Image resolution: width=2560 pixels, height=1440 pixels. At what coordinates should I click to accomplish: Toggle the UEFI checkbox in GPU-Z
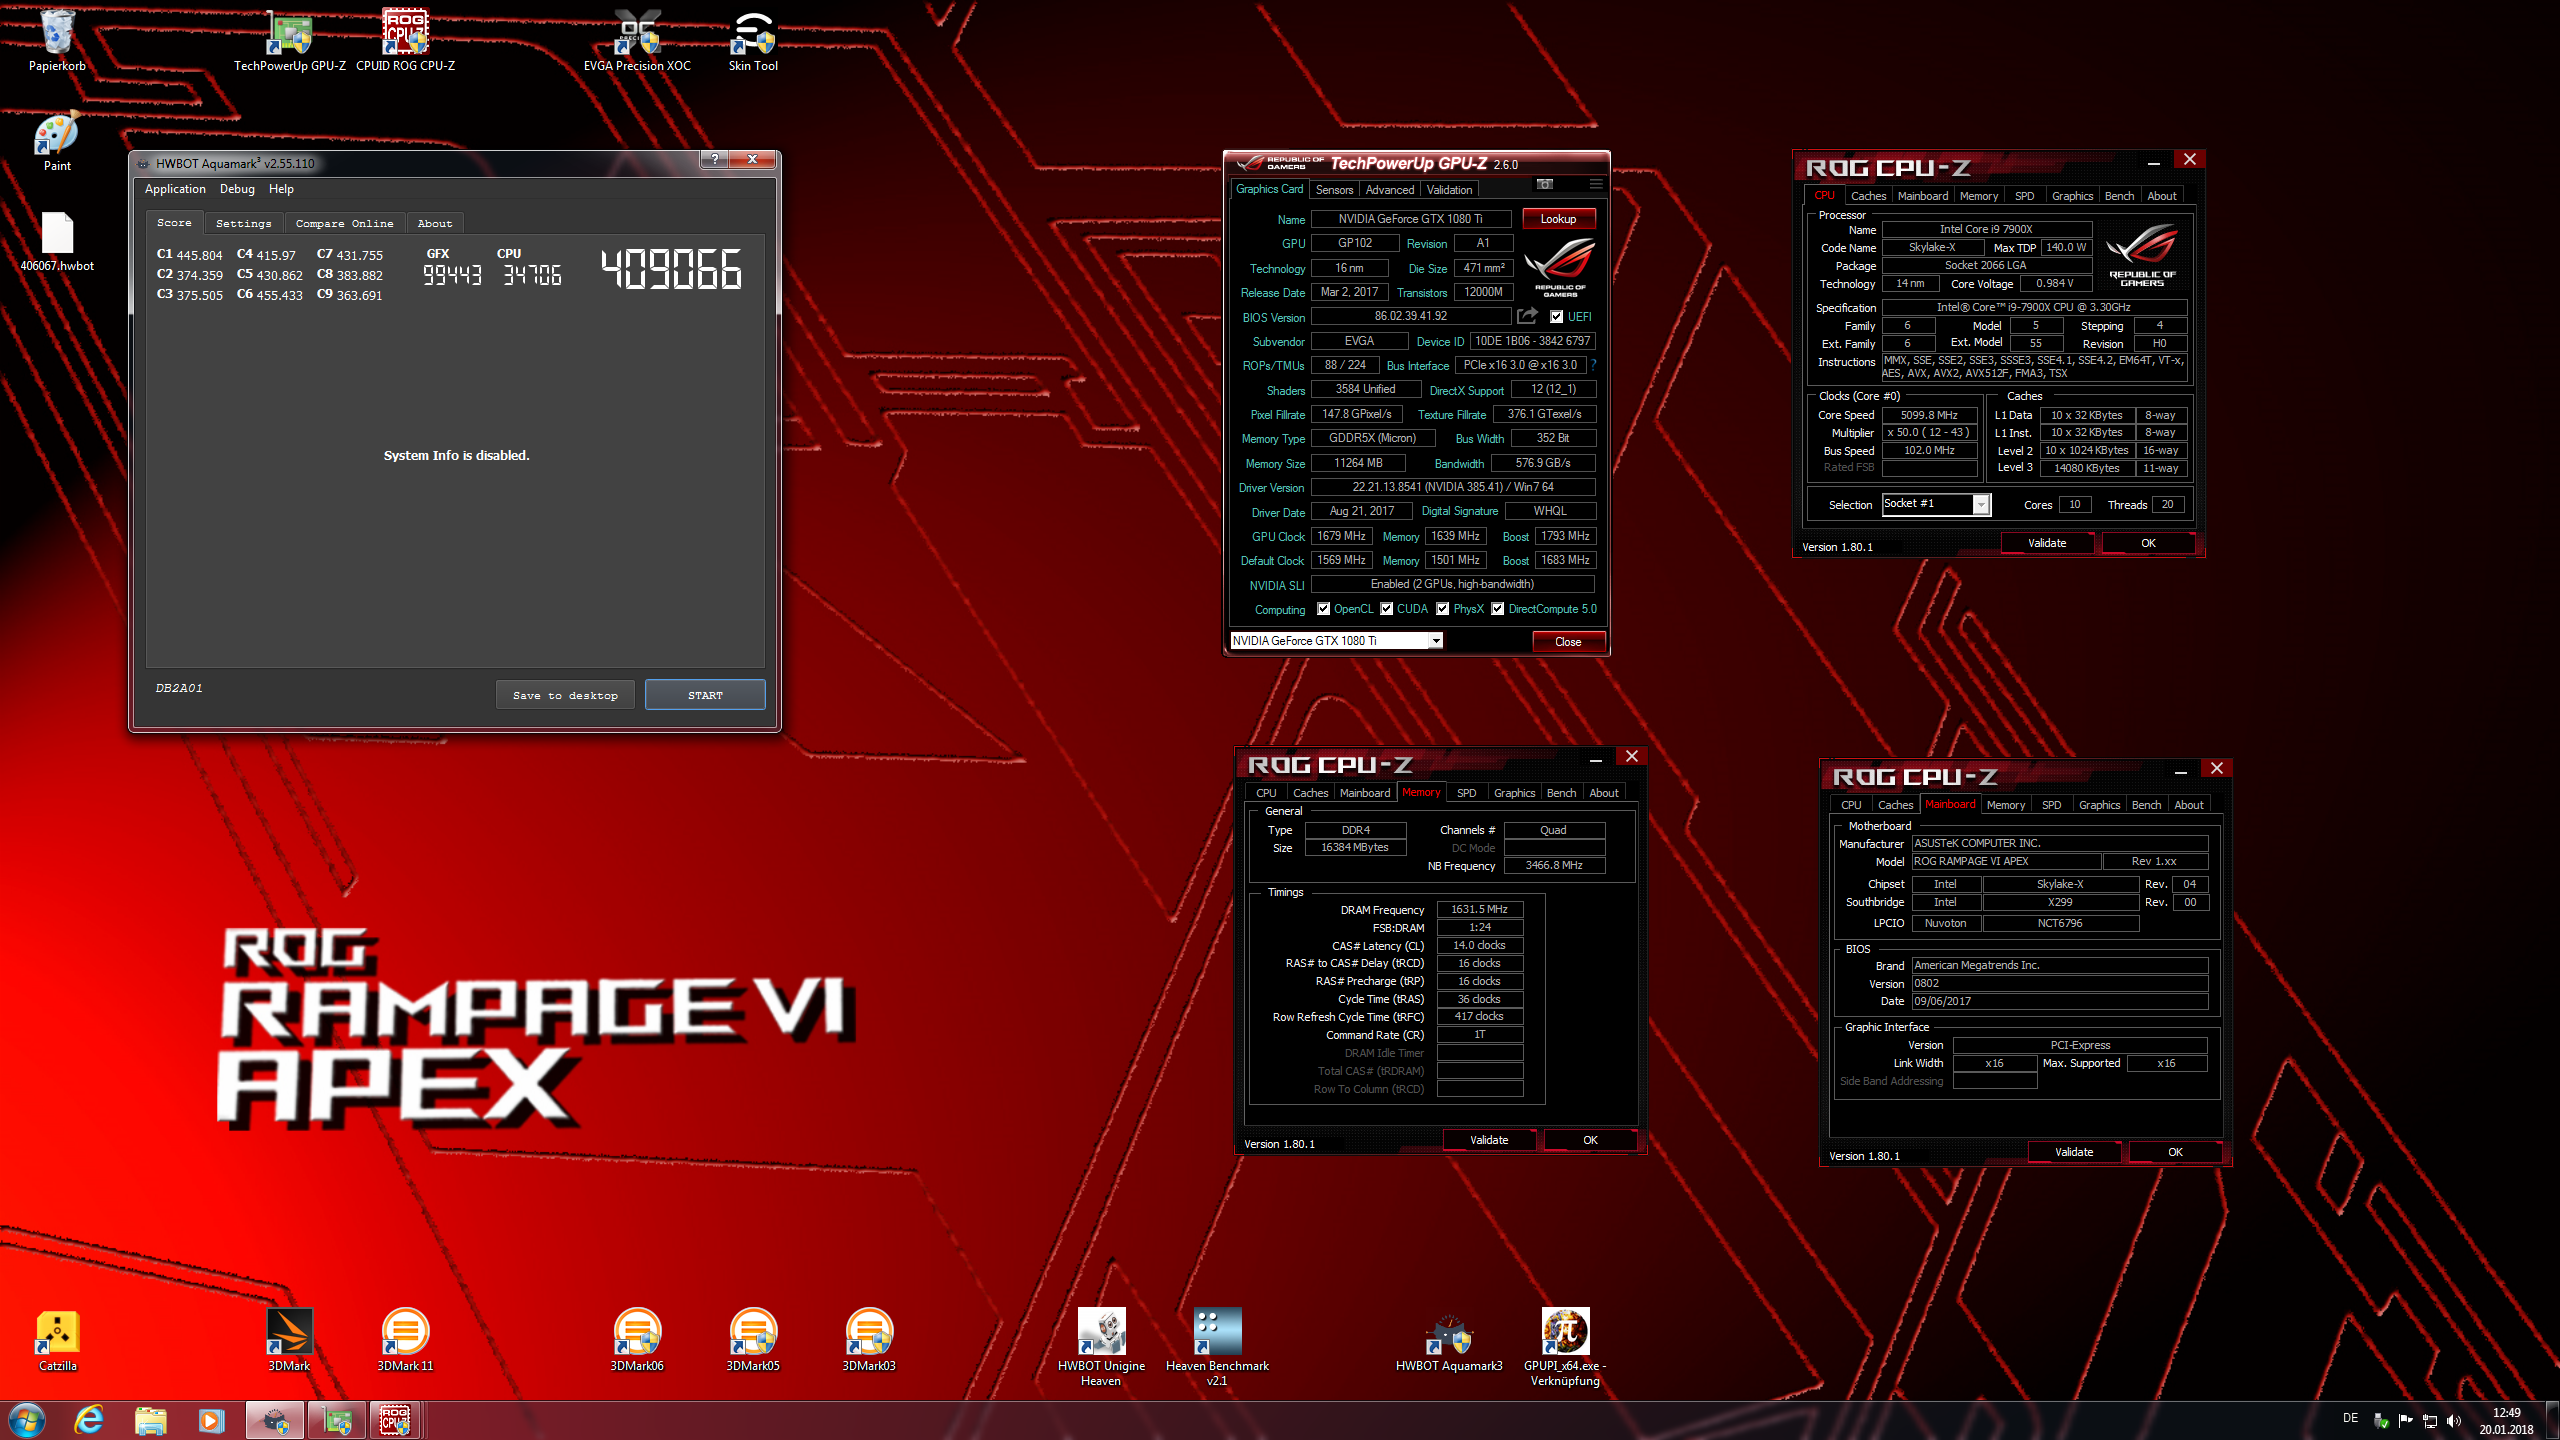tap(1556, 317)
